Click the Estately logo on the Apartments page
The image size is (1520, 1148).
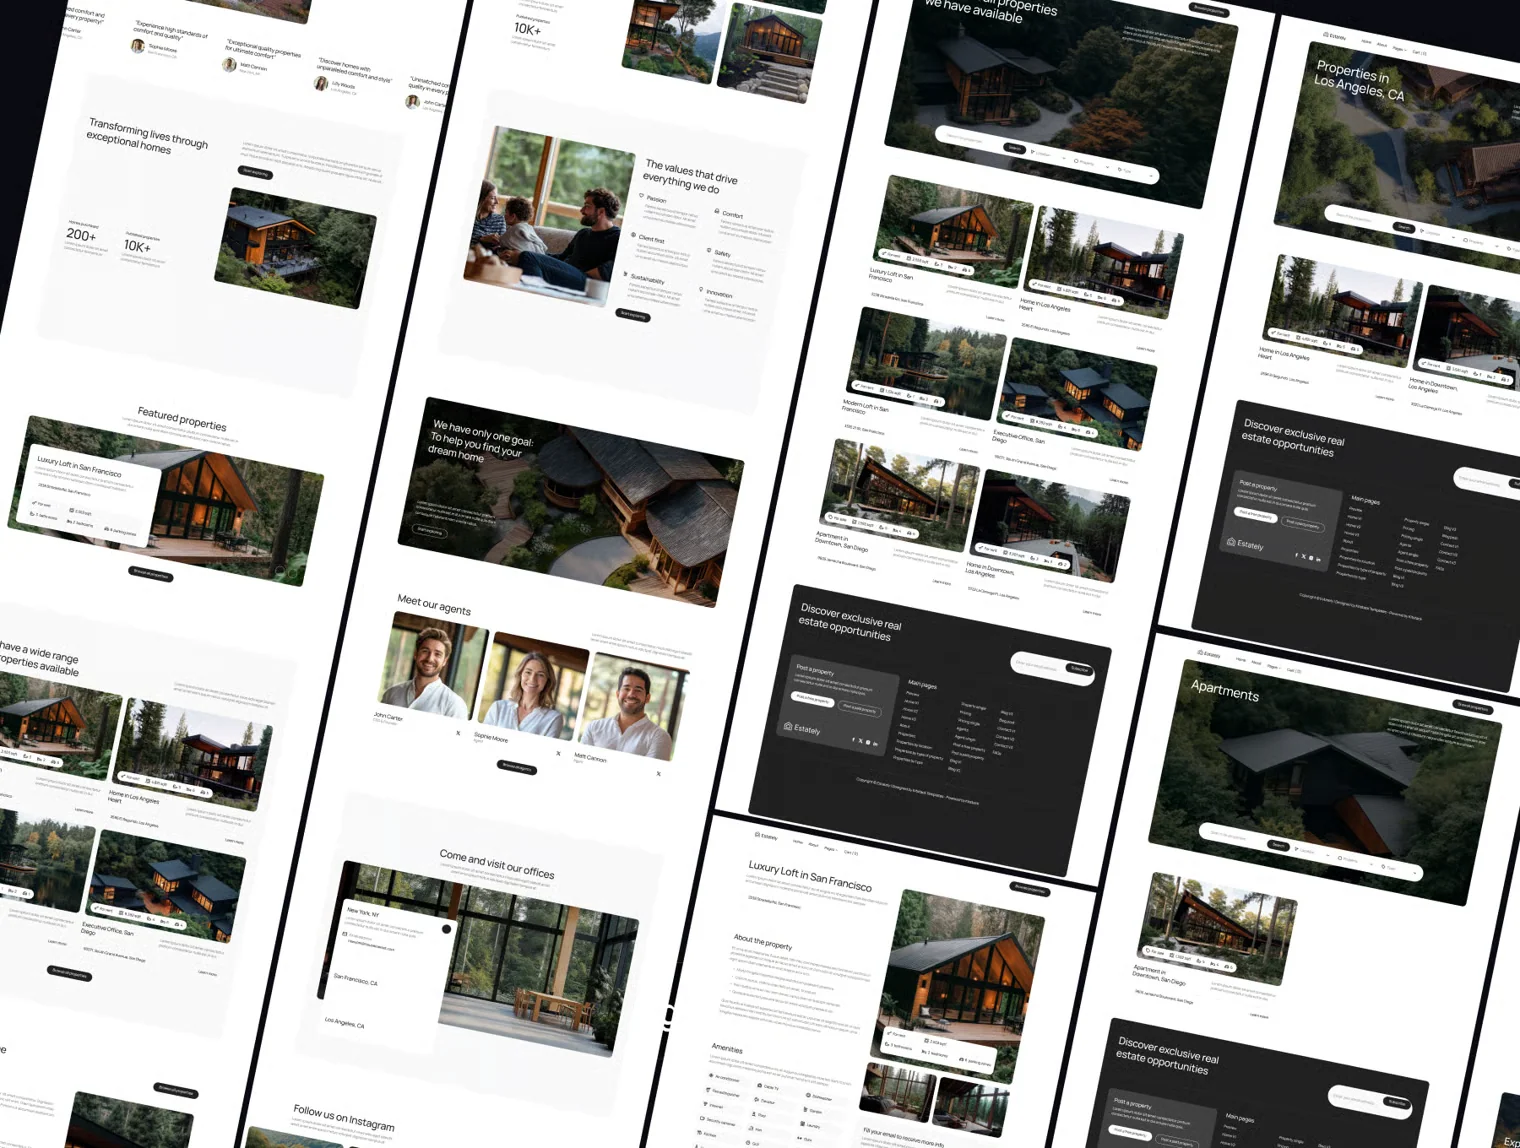click(x=1209, y=654)
